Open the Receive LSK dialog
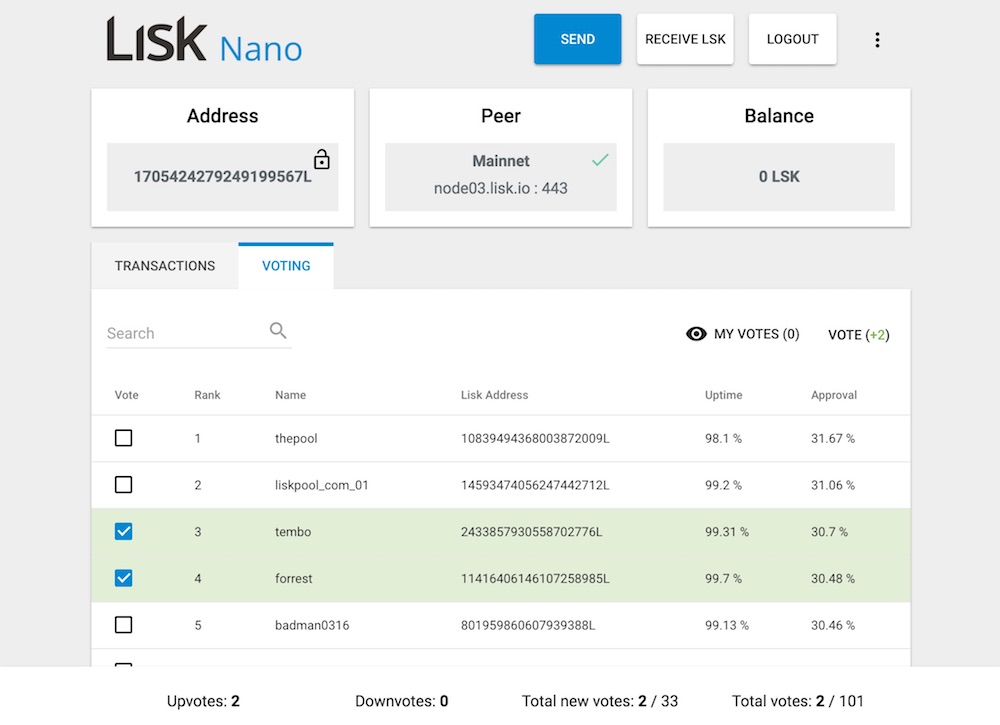Screen dimensions: 1000x725 pos(685,39)
